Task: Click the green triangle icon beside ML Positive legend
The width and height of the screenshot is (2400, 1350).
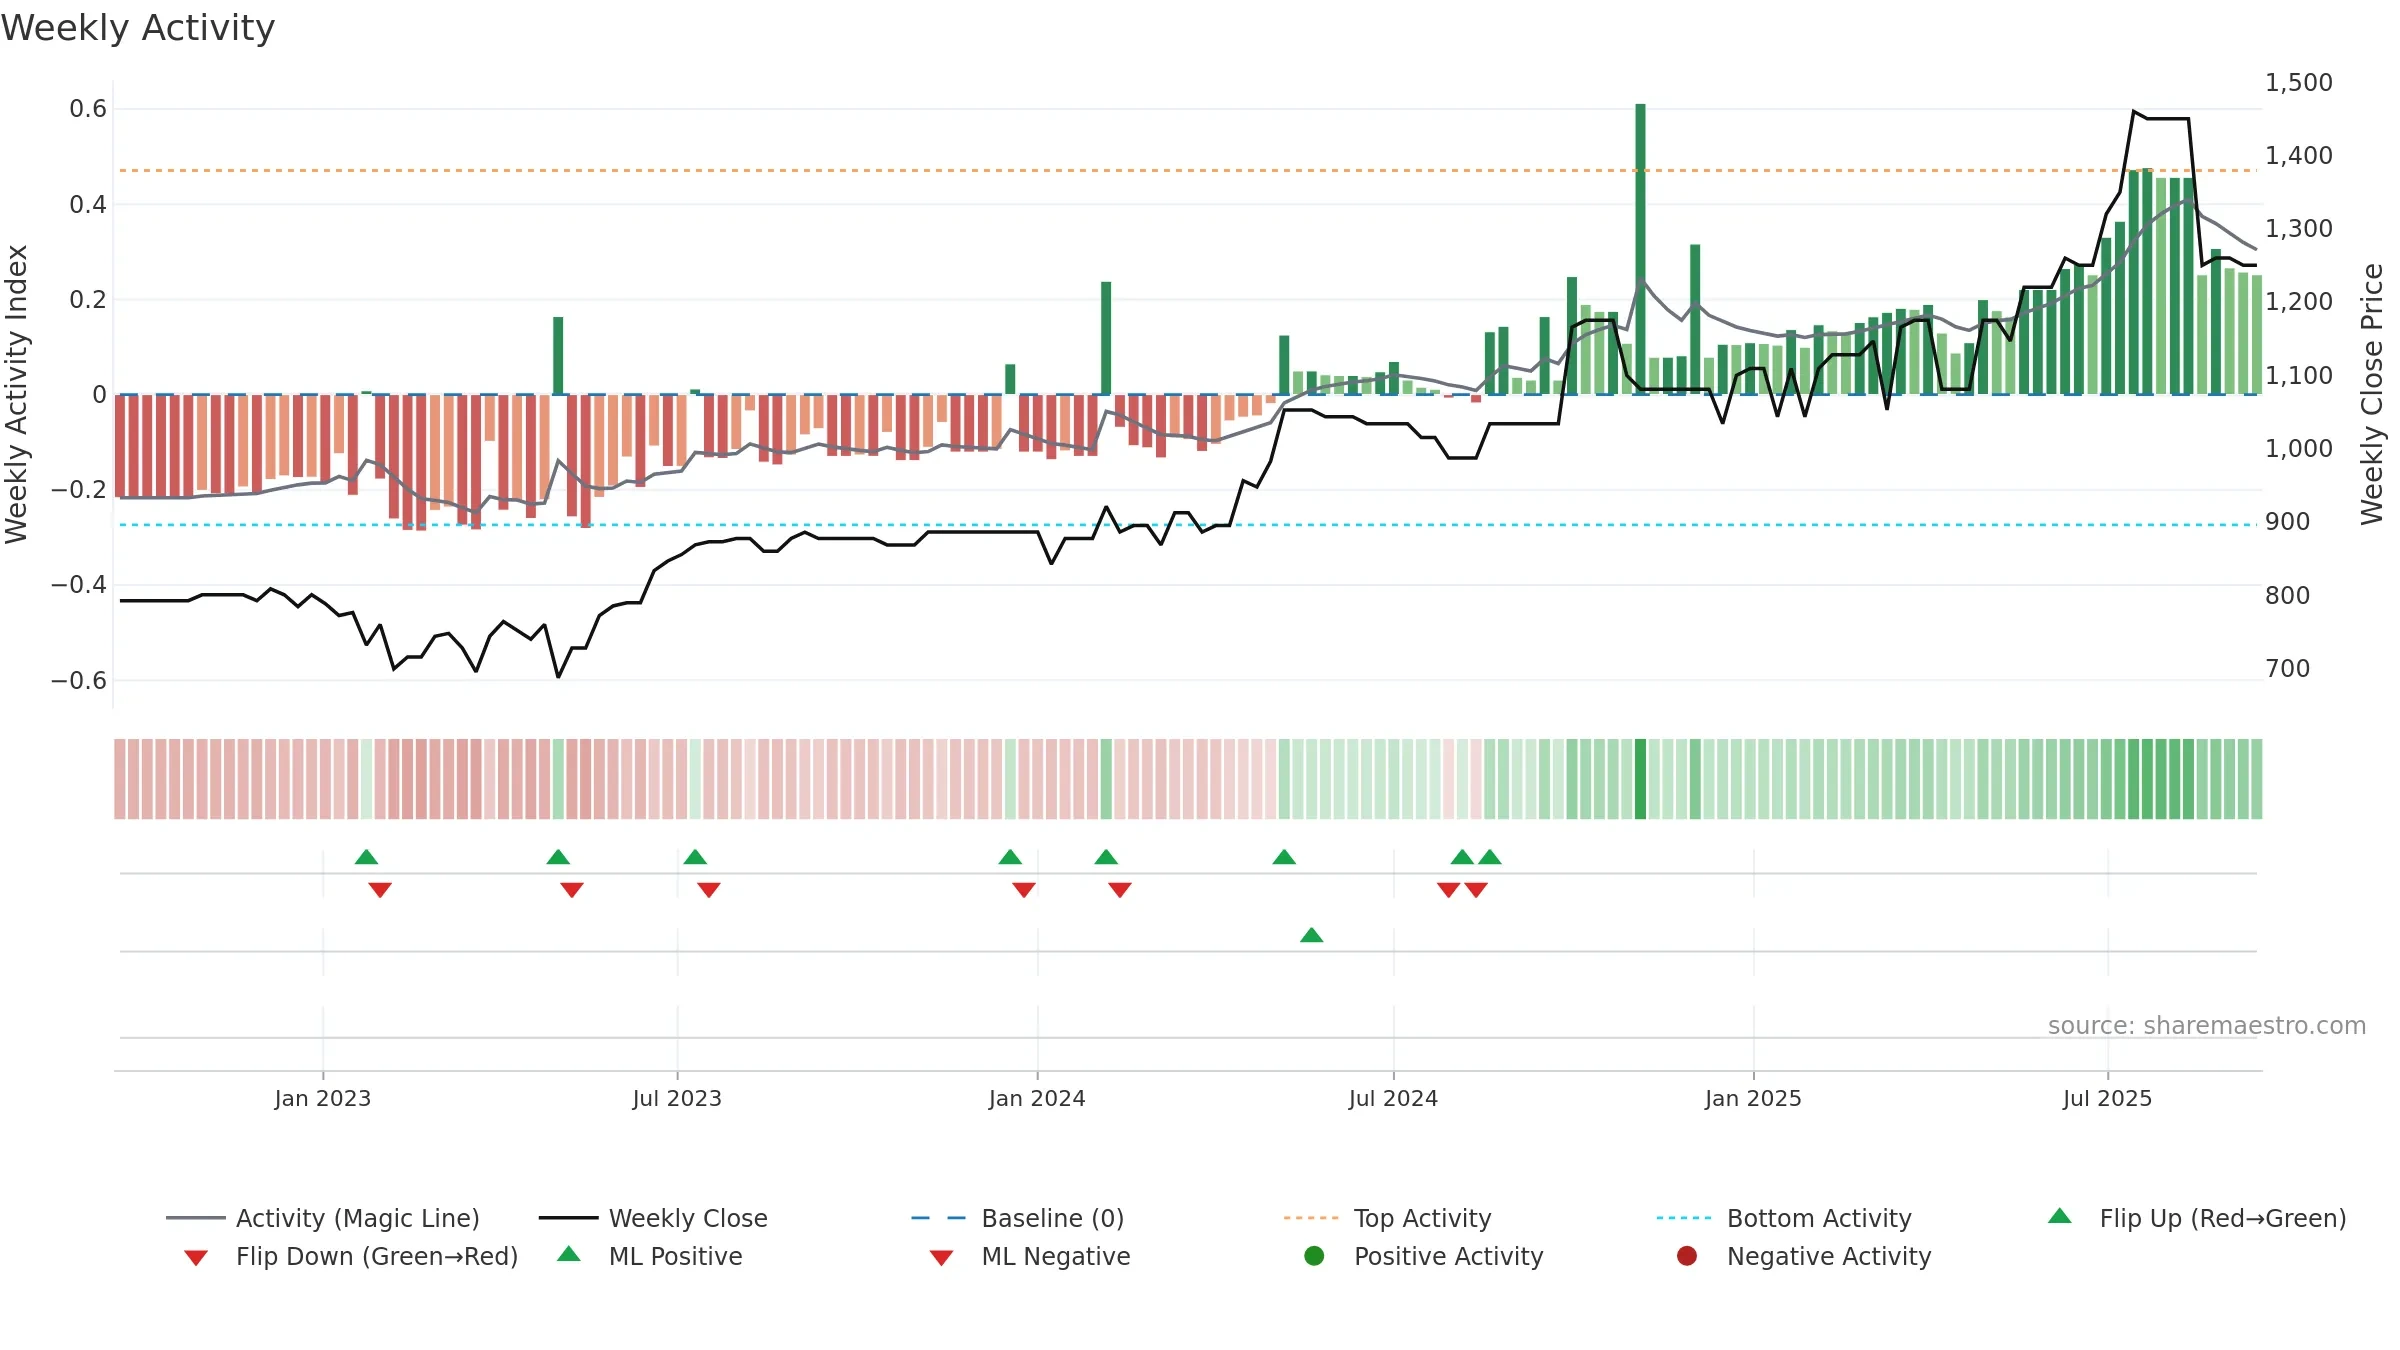Action: tap(569, 1254)
